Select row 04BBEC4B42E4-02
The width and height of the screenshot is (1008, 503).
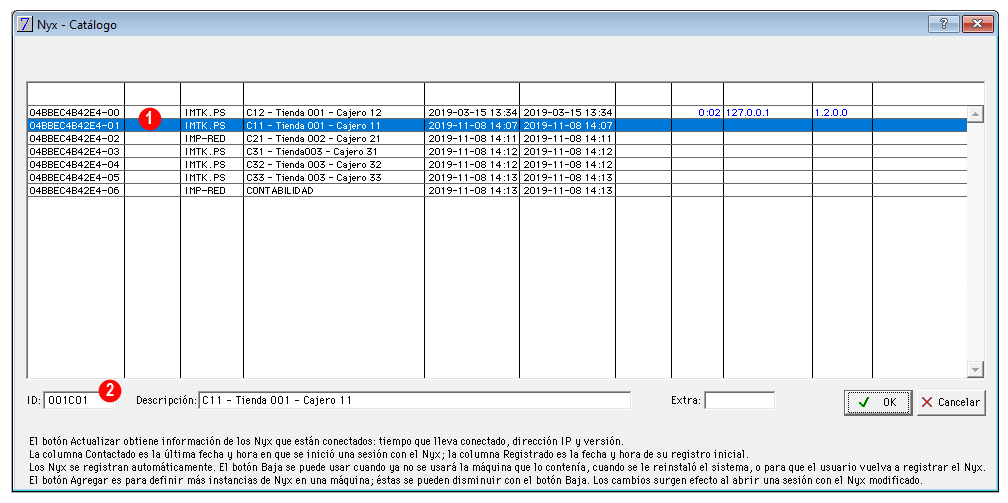click(x=497, y=138)
